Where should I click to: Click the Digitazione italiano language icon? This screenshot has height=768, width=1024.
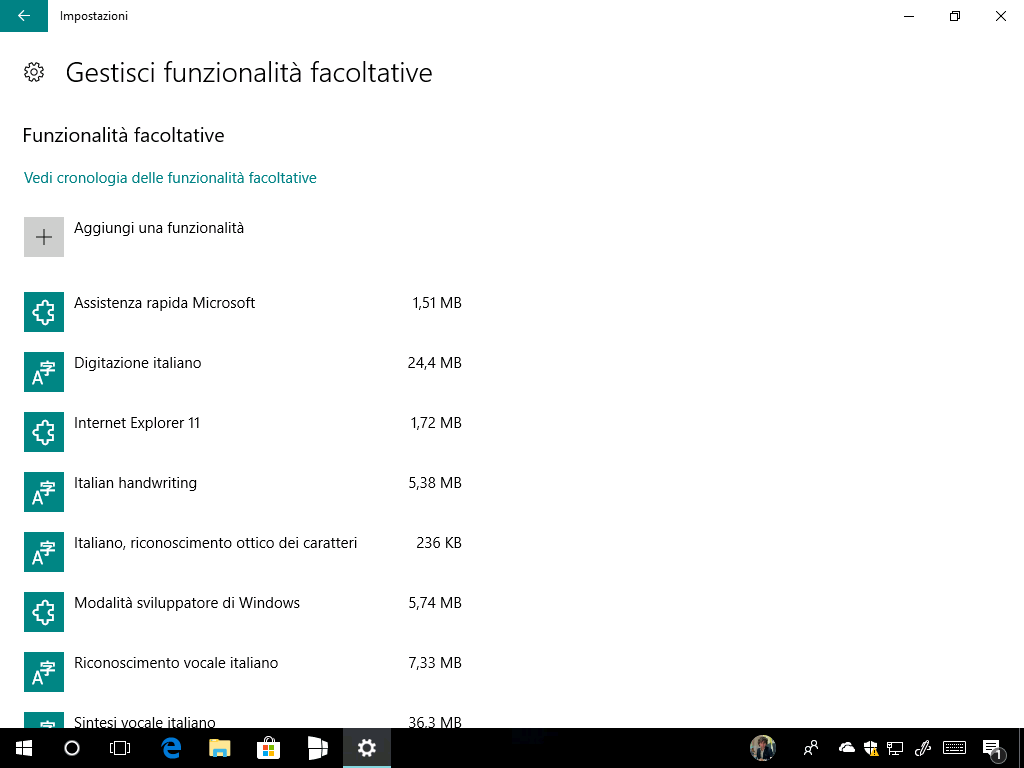click(x=44, y=372)
